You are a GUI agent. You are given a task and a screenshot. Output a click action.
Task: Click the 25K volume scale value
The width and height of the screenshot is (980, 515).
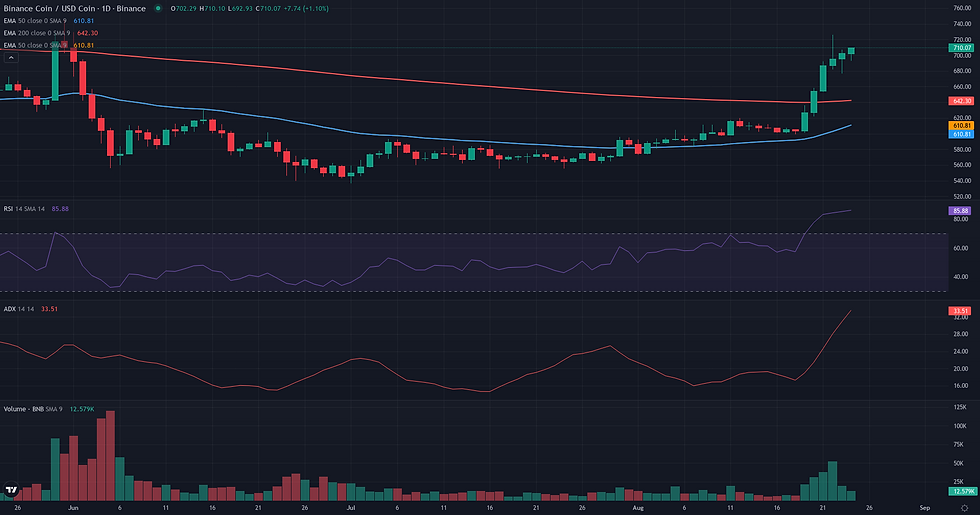[958, 482]
